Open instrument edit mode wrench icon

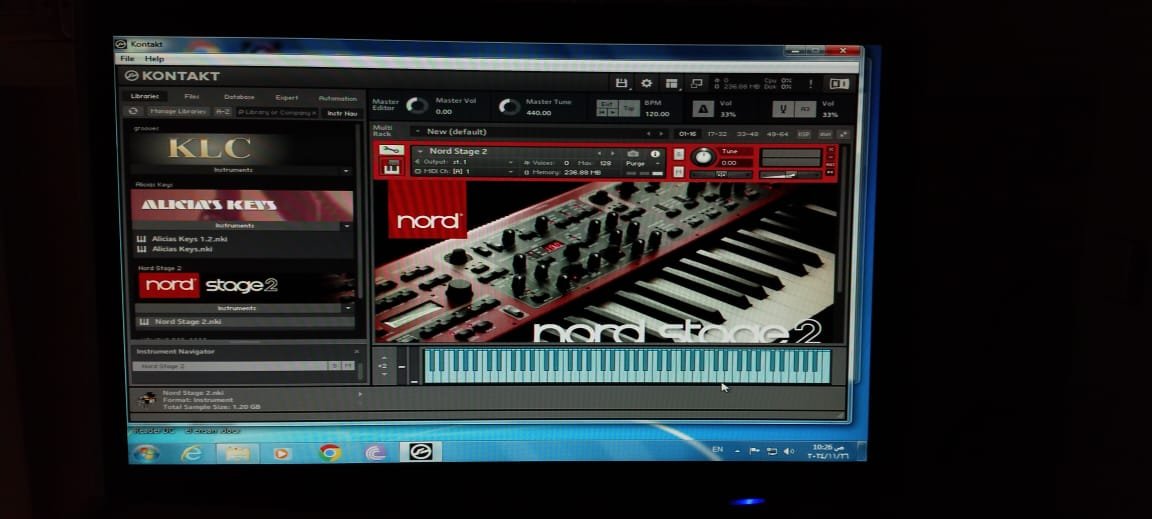point(392,151)
